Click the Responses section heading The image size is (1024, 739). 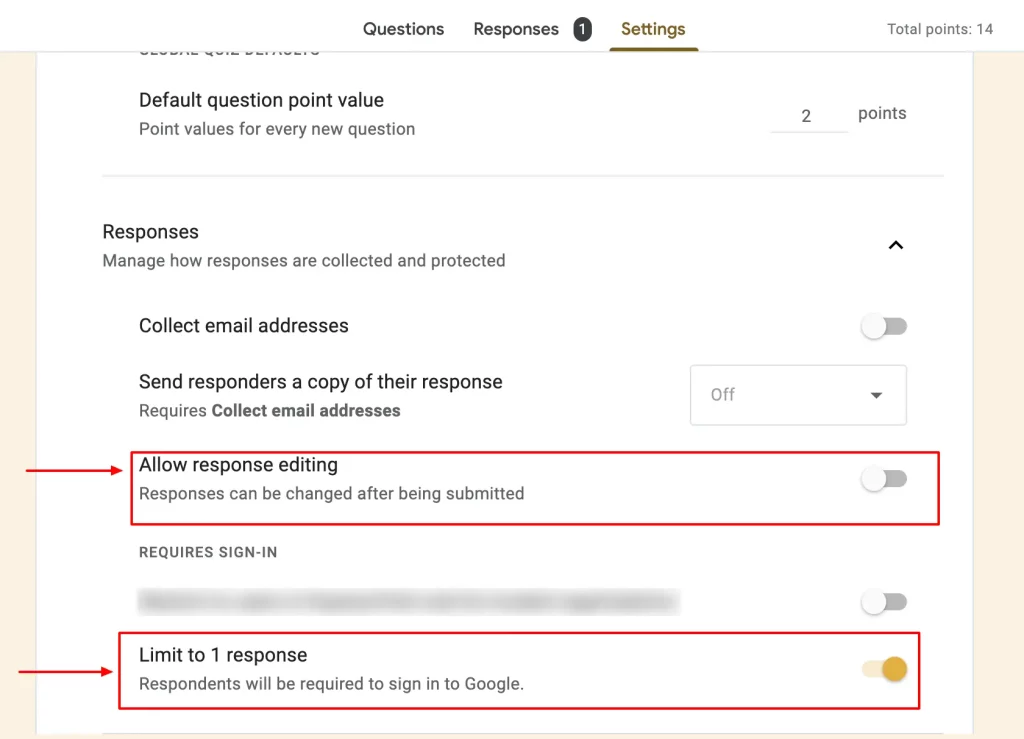[151, 231]
